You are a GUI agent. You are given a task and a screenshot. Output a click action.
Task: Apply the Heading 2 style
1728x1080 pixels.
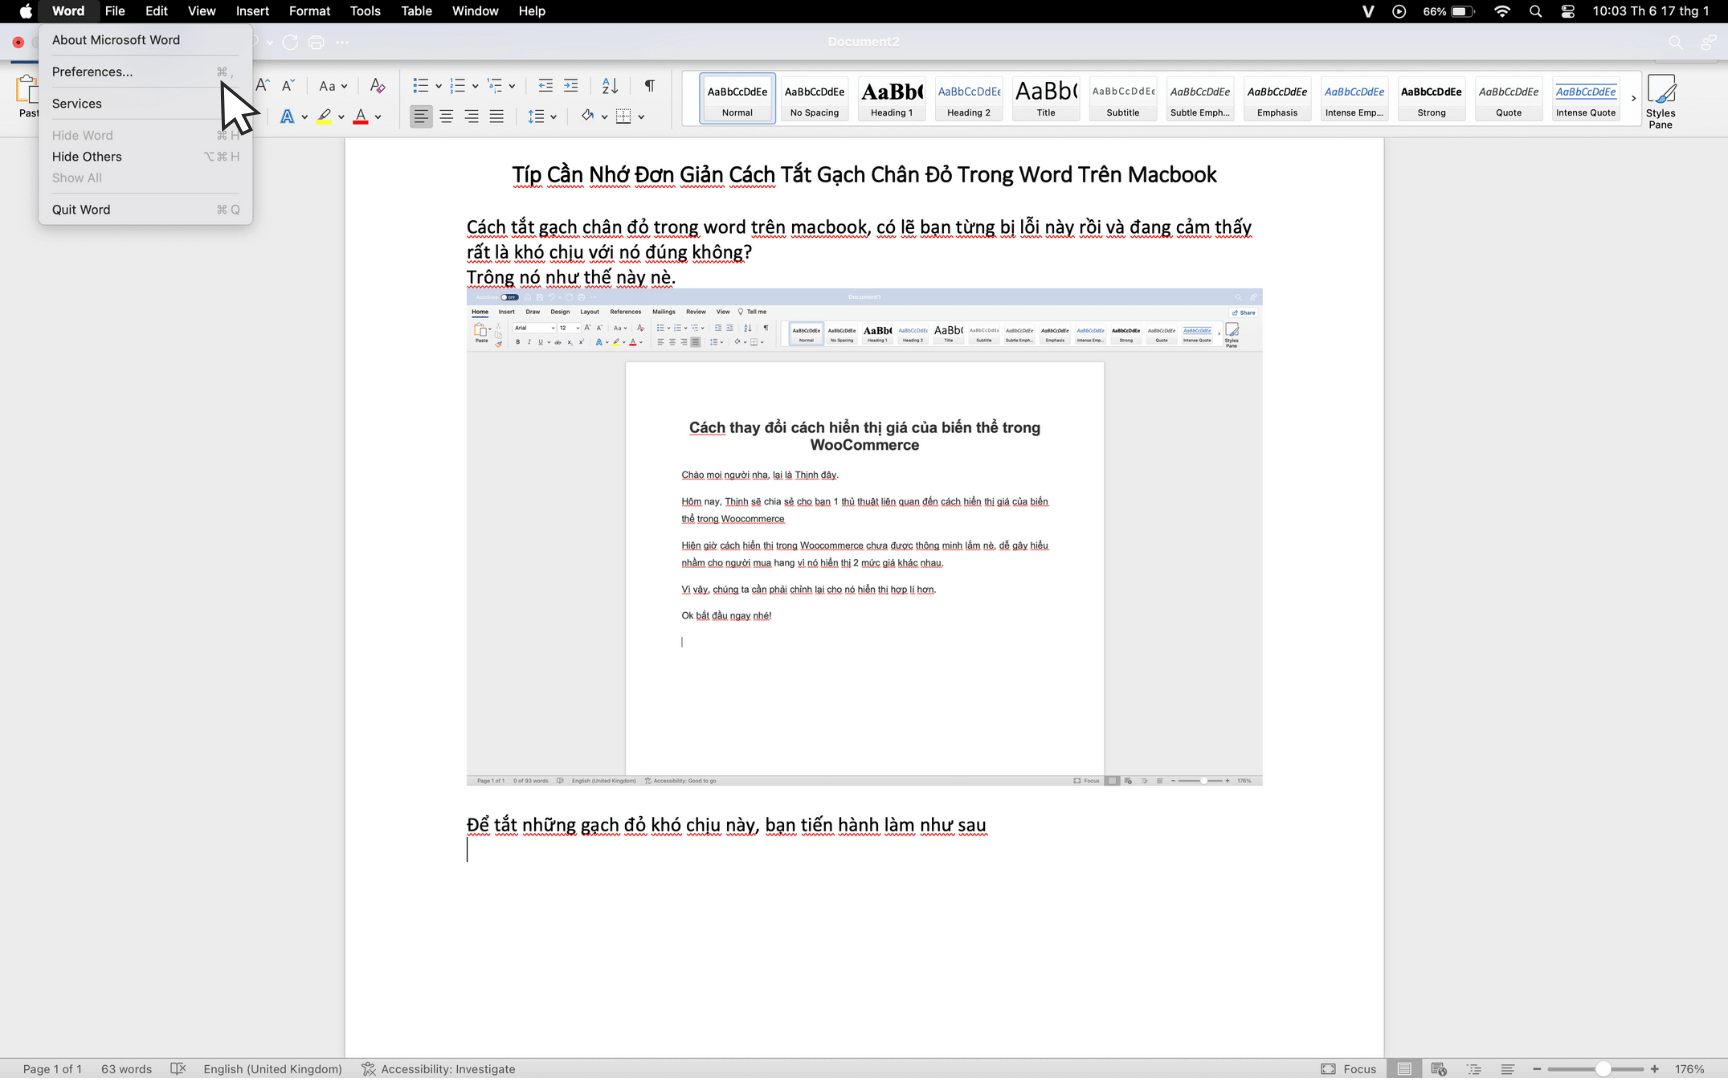pos(968,98)
